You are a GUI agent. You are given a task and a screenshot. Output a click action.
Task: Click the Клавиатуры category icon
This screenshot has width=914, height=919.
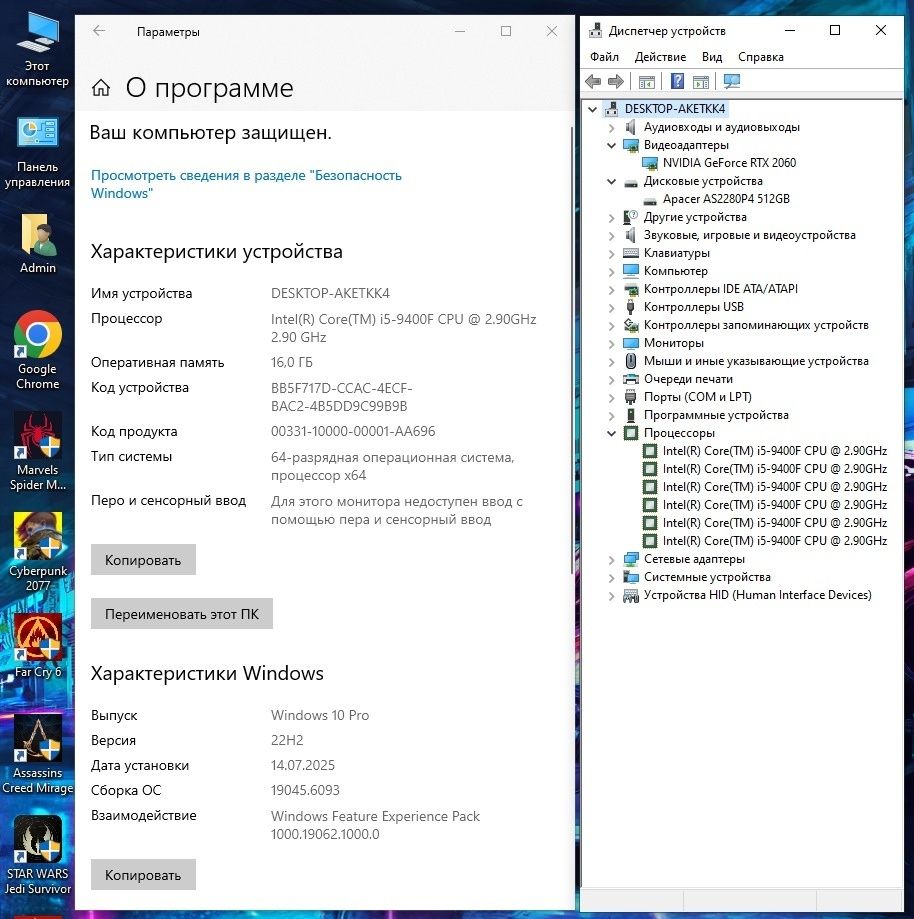click(630, 253)
